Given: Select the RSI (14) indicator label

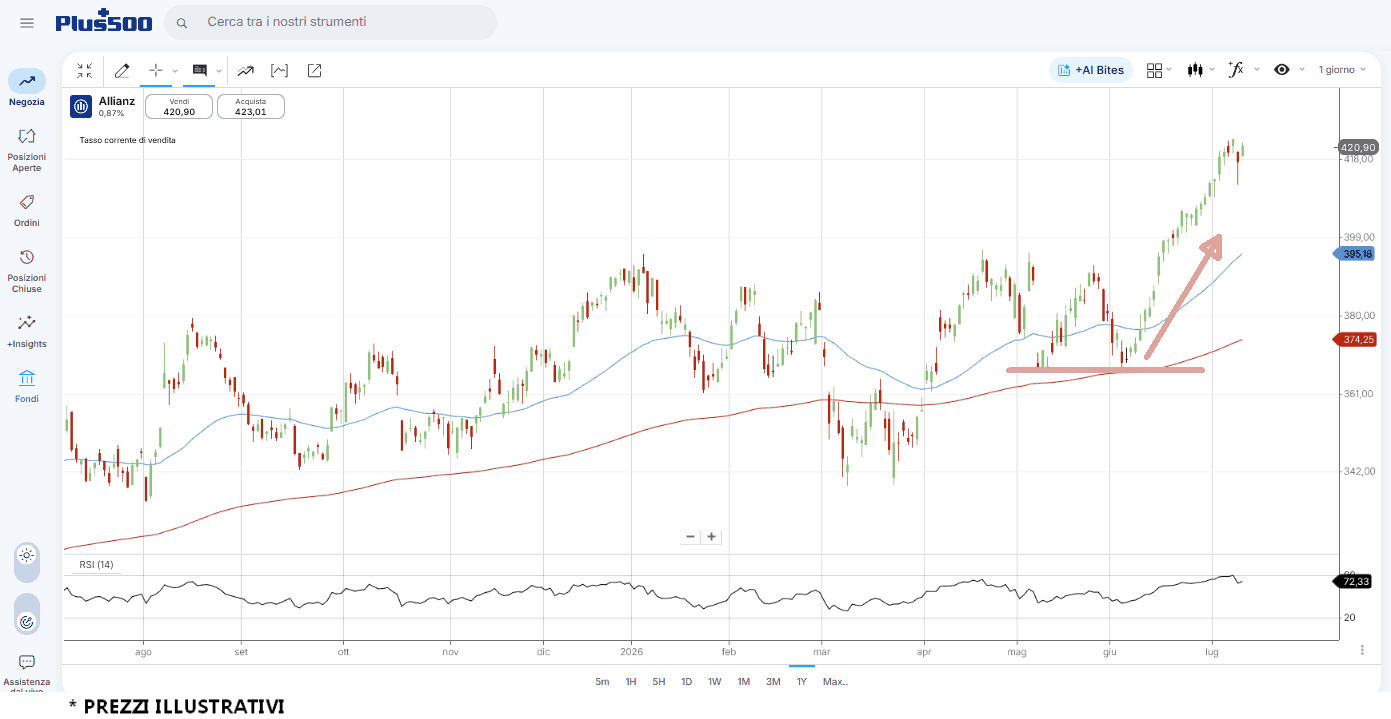Looking at the screenshot, I should click(97, 565).
